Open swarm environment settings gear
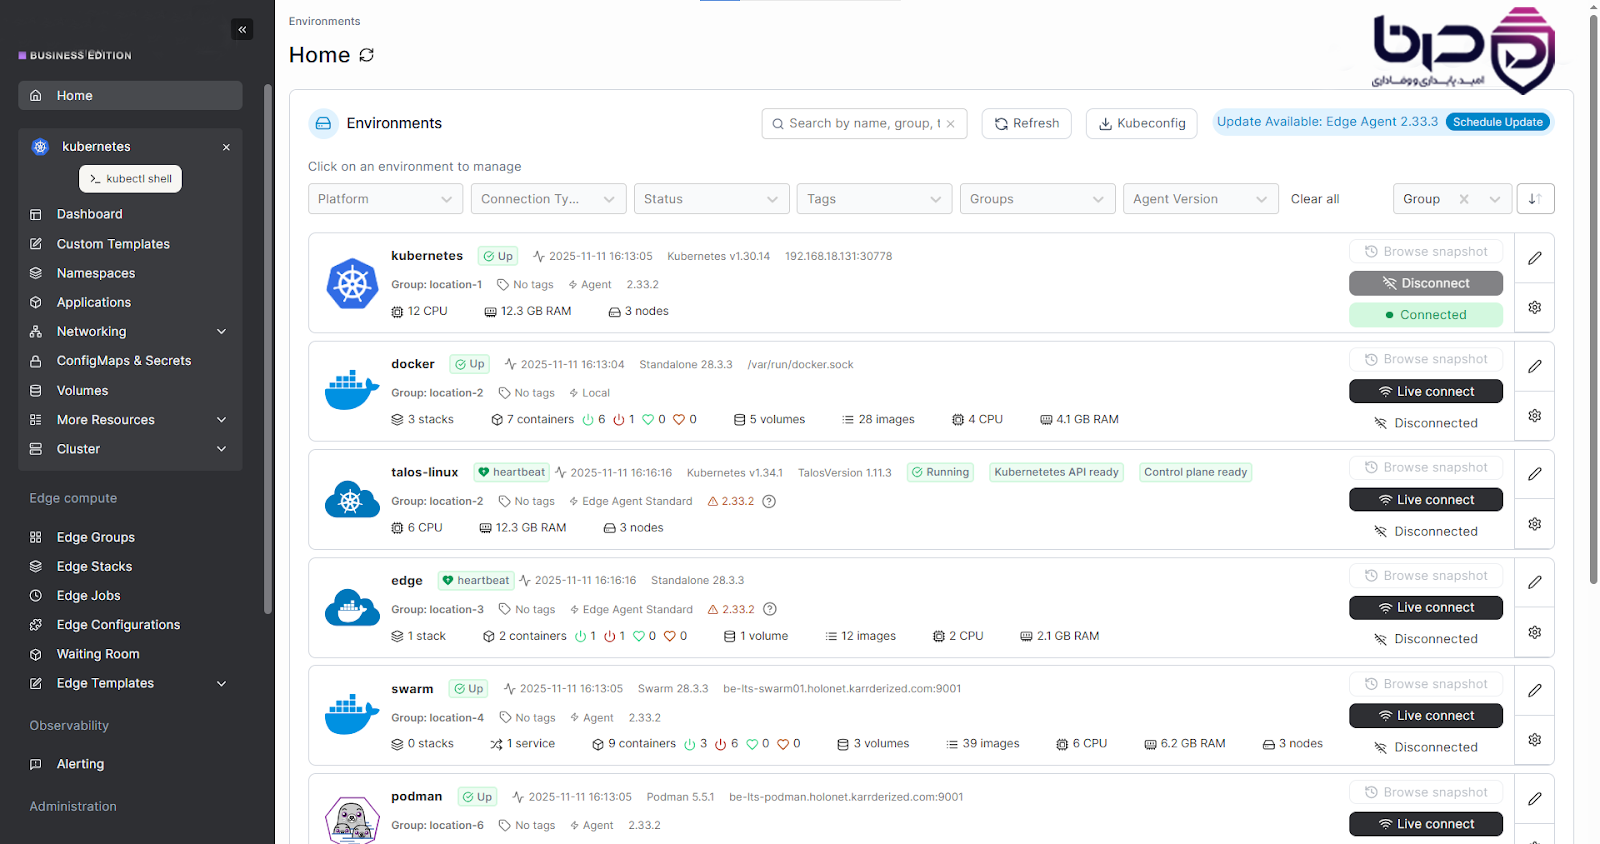Viewport: 1600px width, 844px height. tap(1534, 739)
